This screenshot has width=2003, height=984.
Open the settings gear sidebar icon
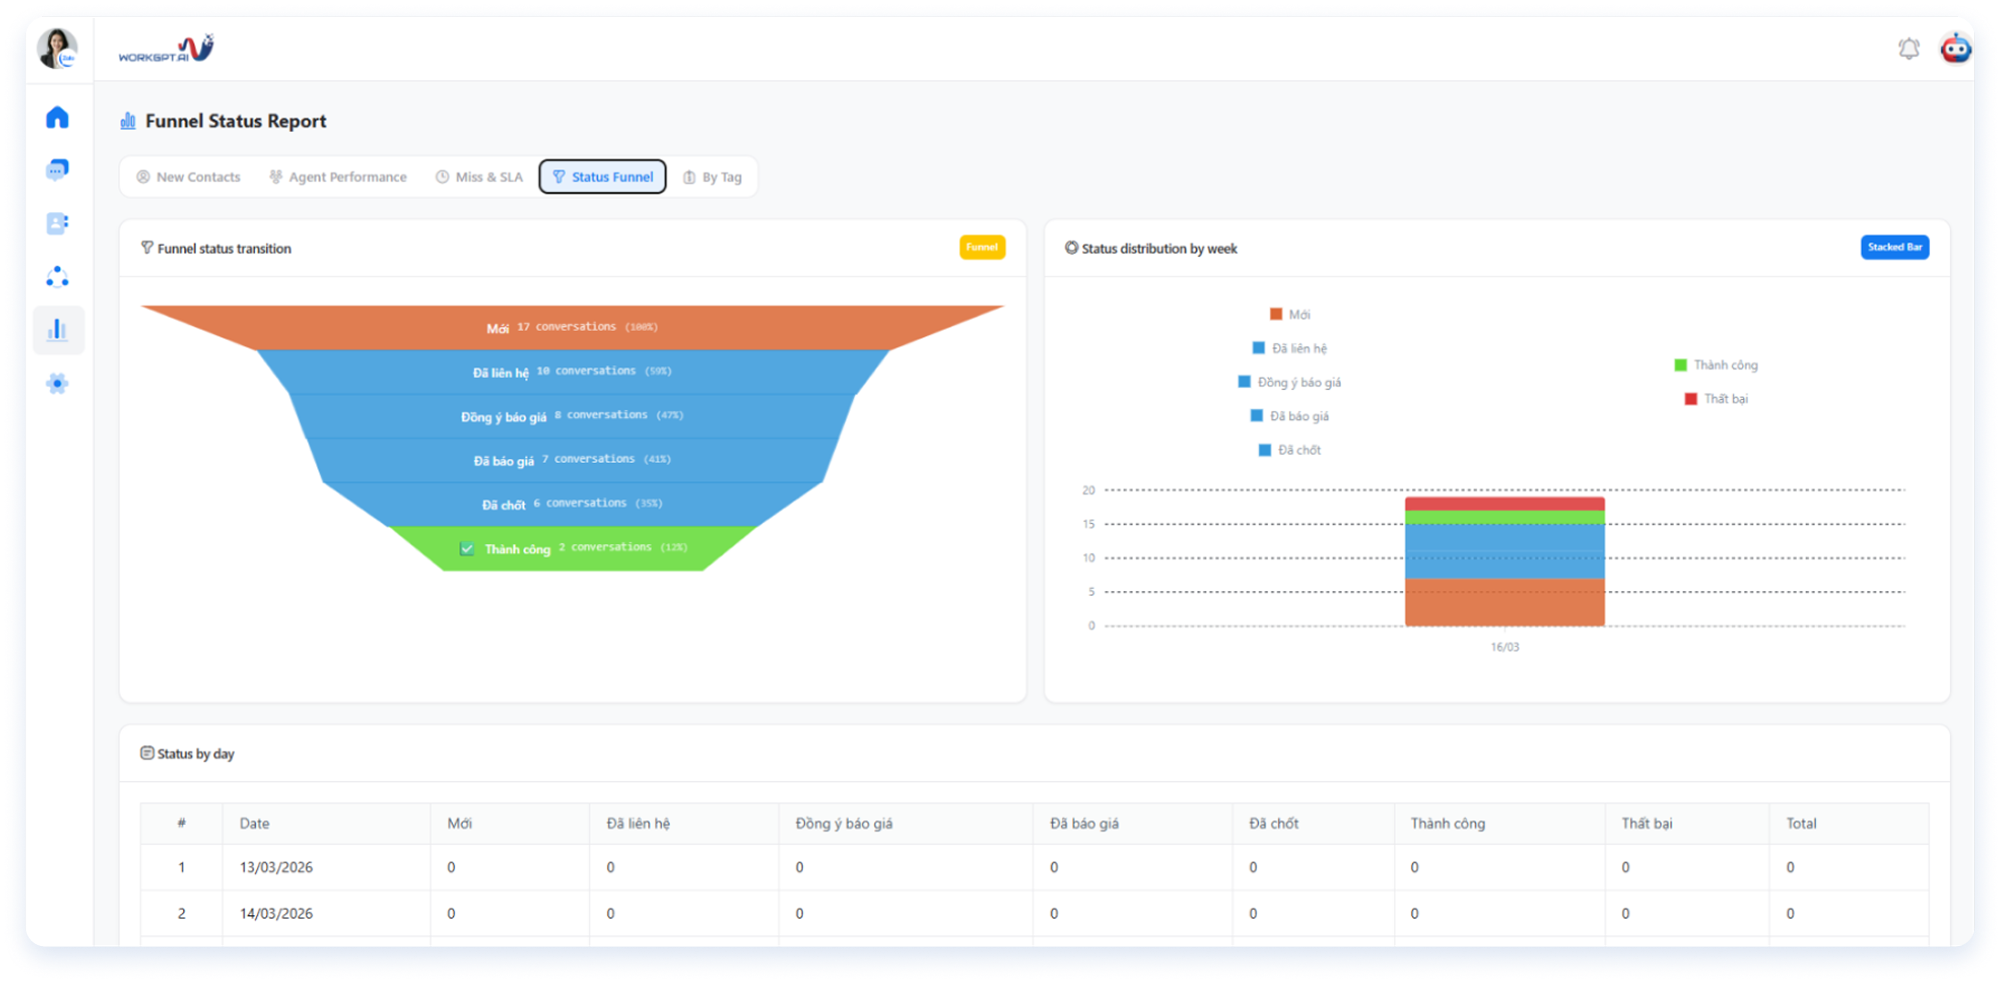57,383
